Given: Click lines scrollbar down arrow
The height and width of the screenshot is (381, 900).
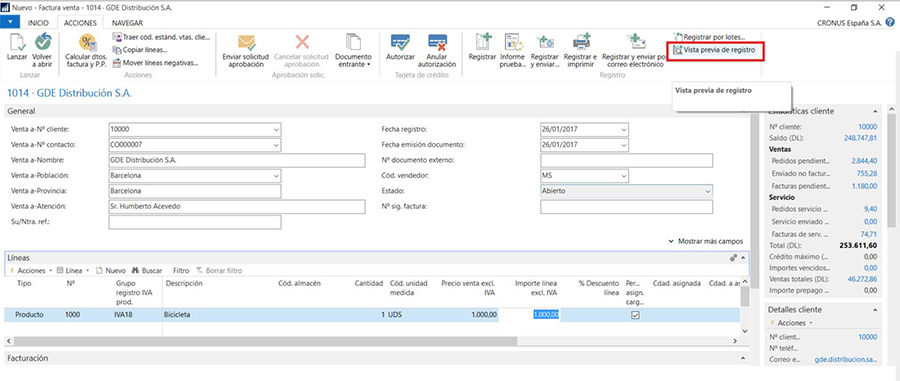Looking at the screenshot, I should 744,331.
